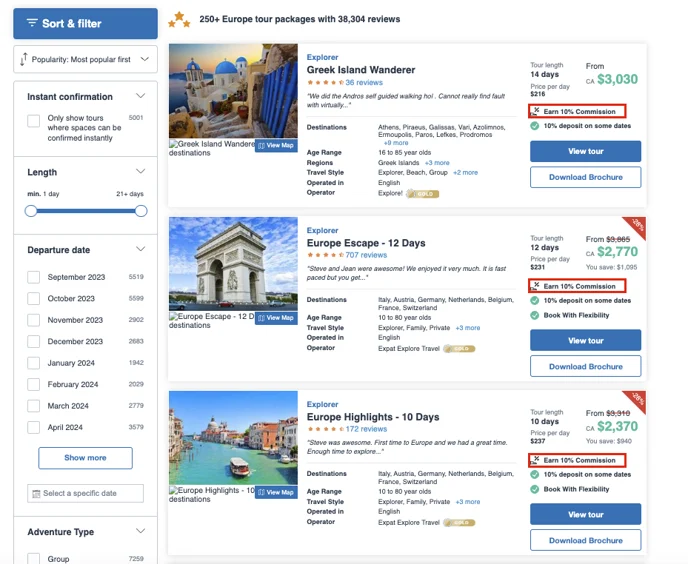Download Brochure for Europe Highlights - 10 Days
The height and width of the screenshot is (564, 688).
[585, 540]
